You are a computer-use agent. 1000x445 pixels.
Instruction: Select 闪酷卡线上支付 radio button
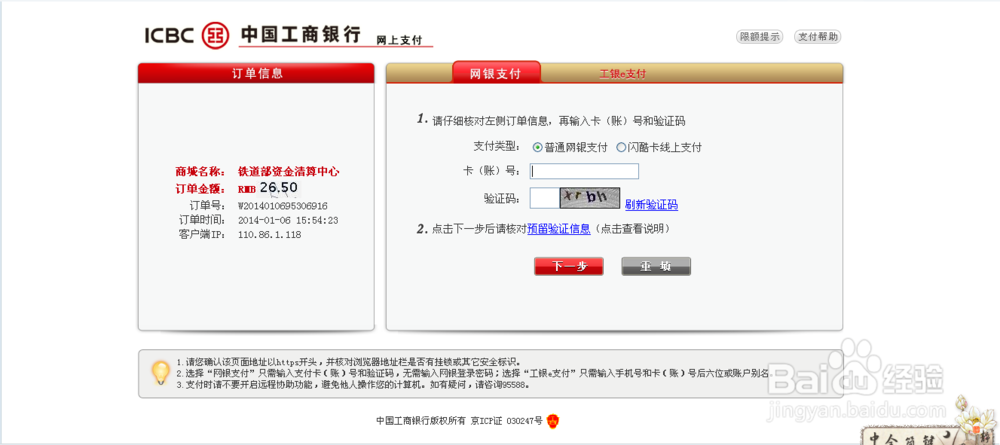coord(621,147)
